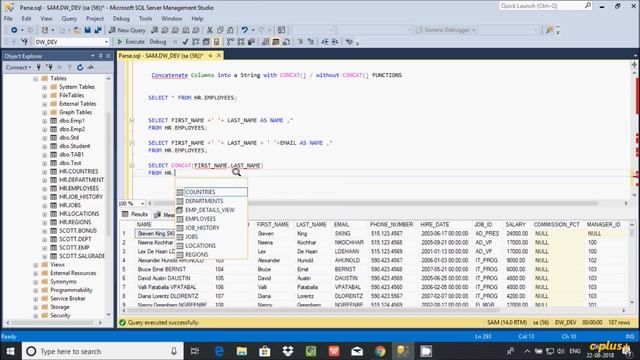Select EMP_DETAILS_VIEW in the autocomplete list

pyautogui.click(x=211, y=210)
